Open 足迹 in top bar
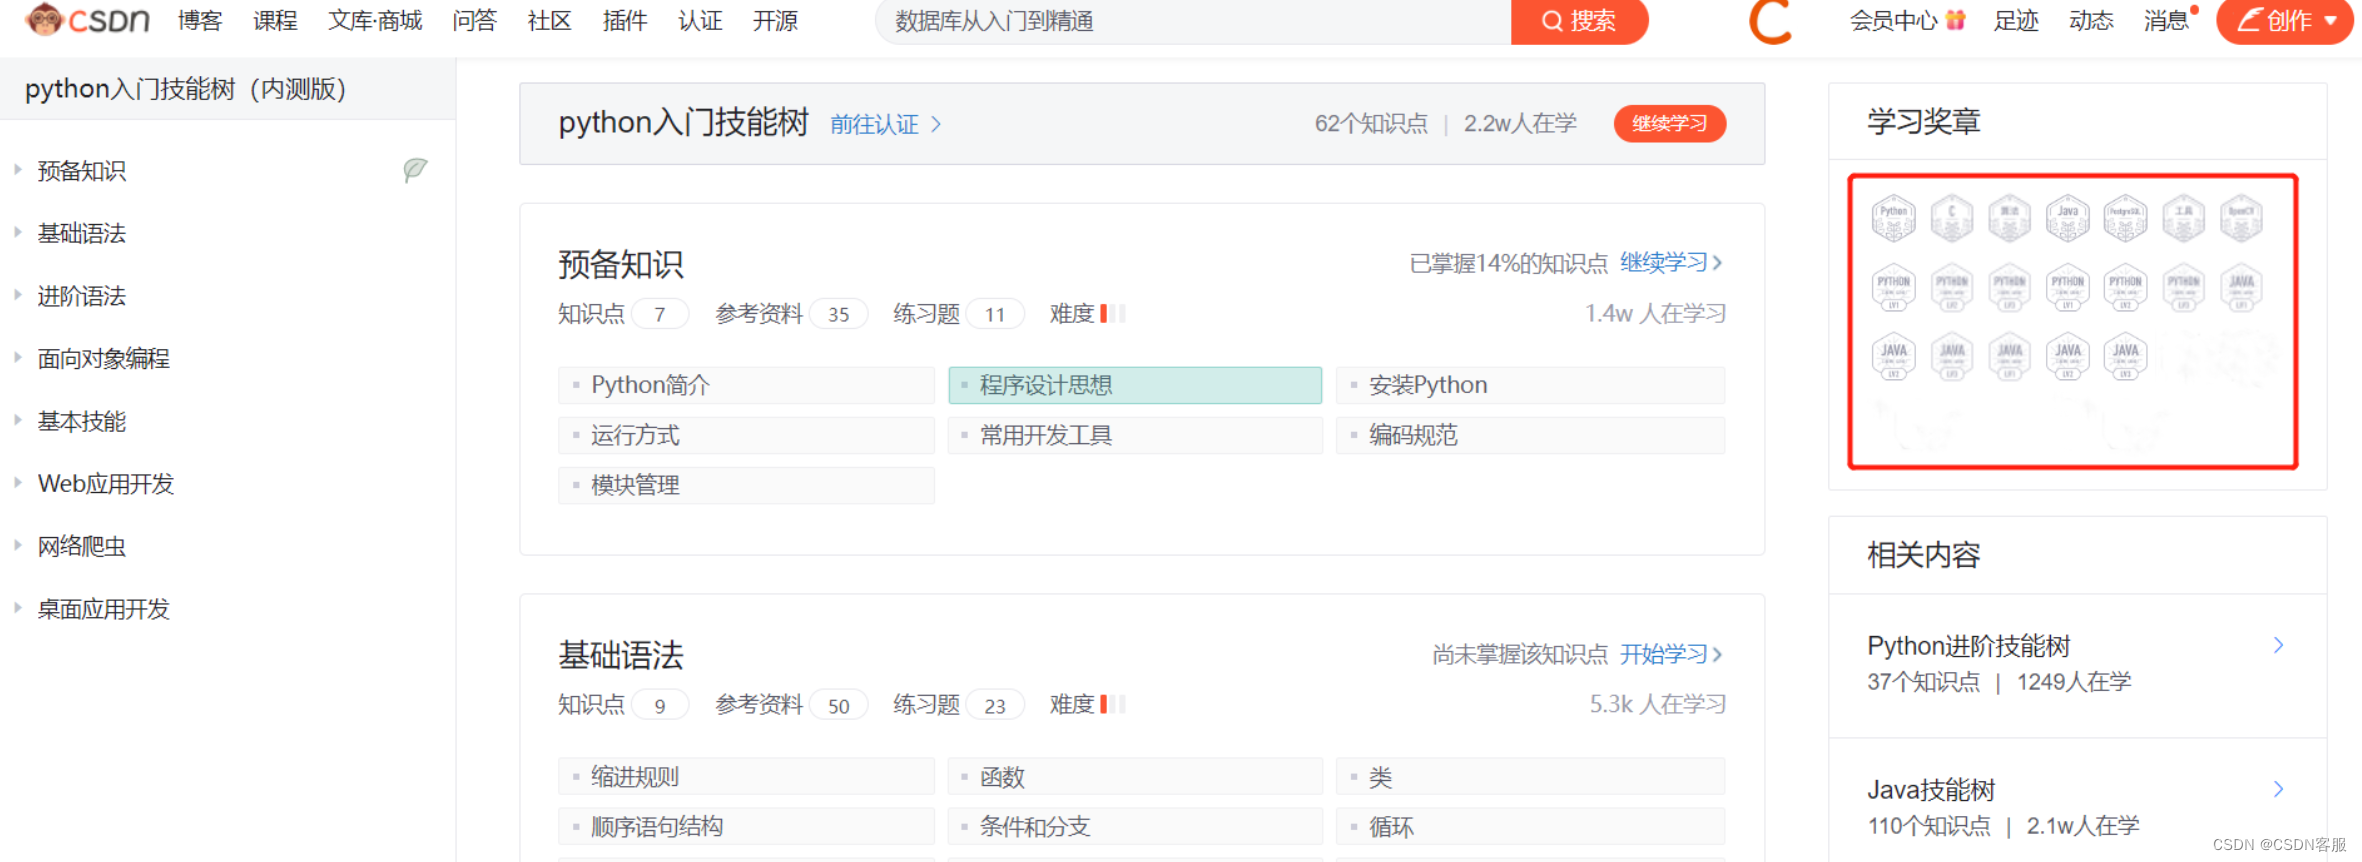The height and width of the screenshot is (862, 2362). pyautogui.click(x=2016, y=20)
